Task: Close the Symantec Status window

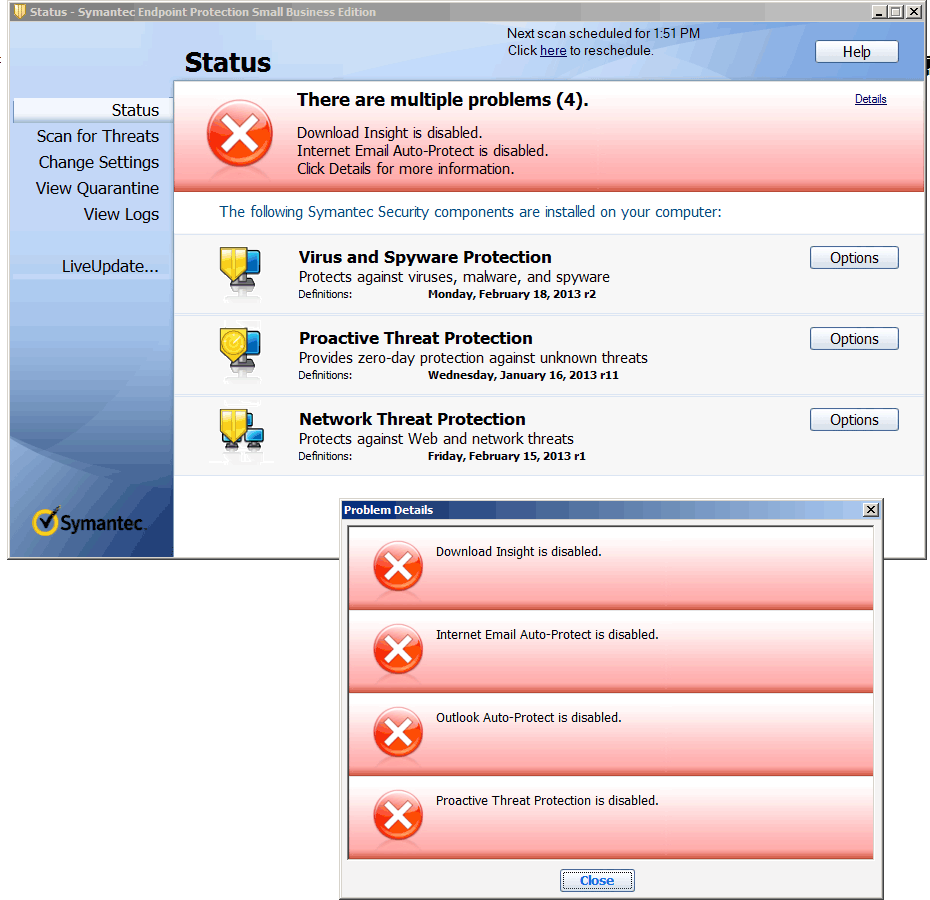Action: tap(914, 11)
